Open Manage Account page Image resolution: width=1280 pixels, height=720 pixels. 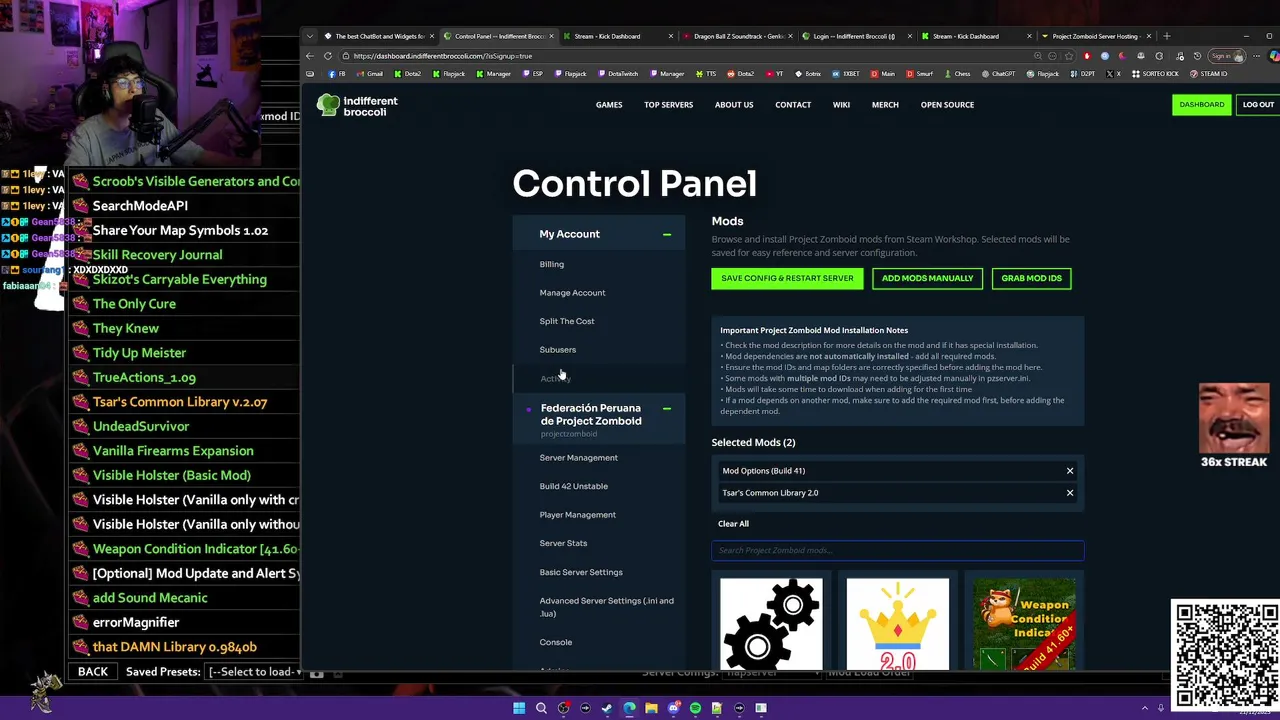click(x=573, y=293)
